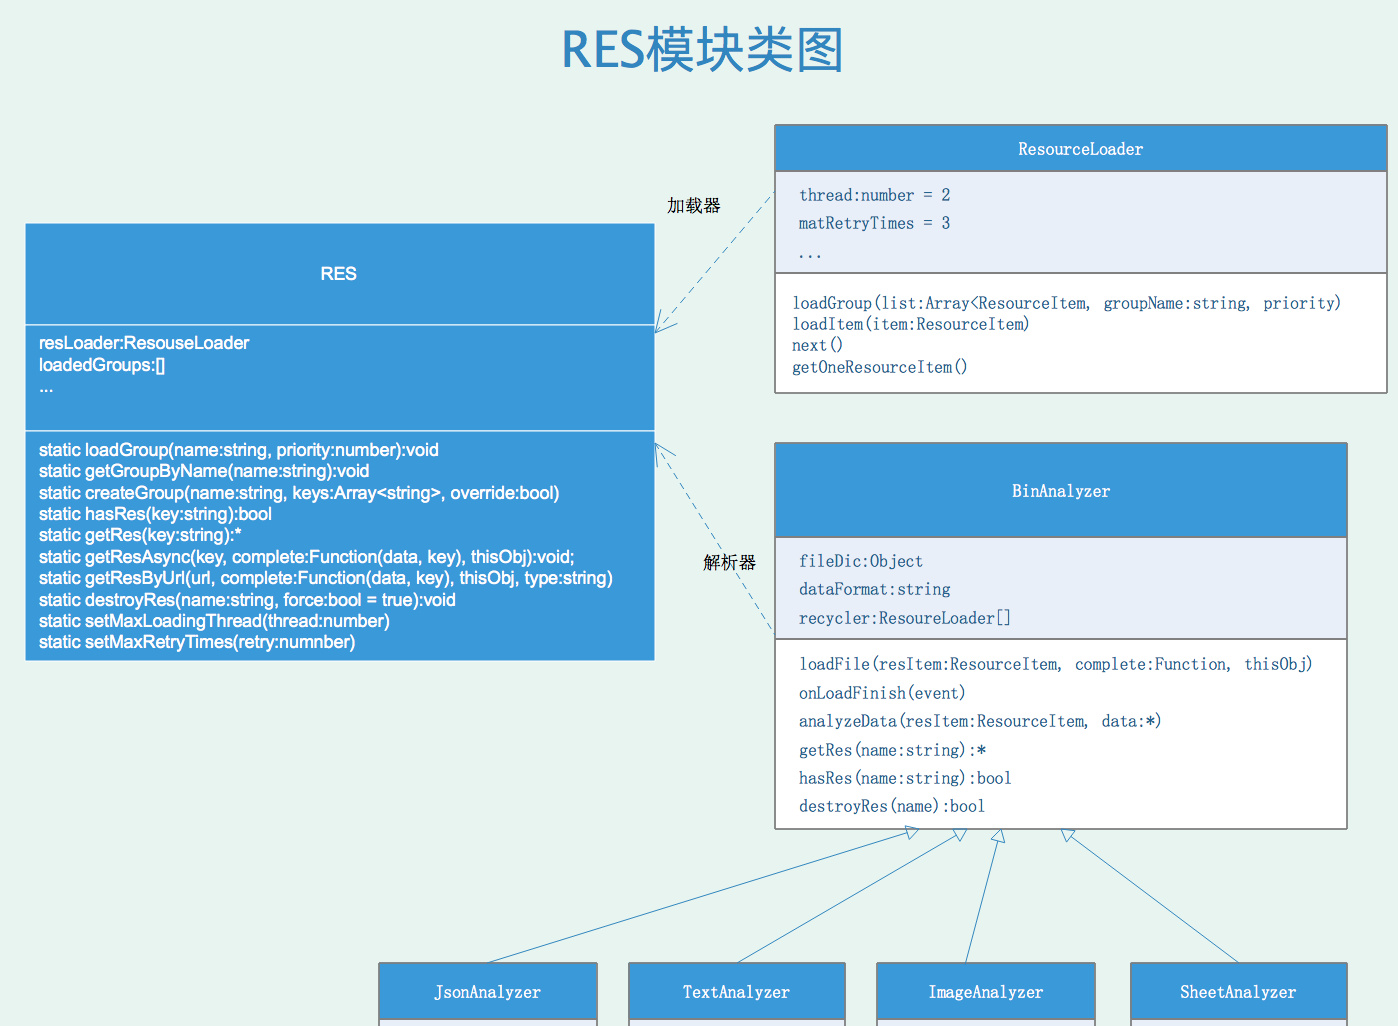The image size is (1398, 1026).
Task: Click the resLoader:ResouseLoader attribute in RES
Action: [144, 343]
